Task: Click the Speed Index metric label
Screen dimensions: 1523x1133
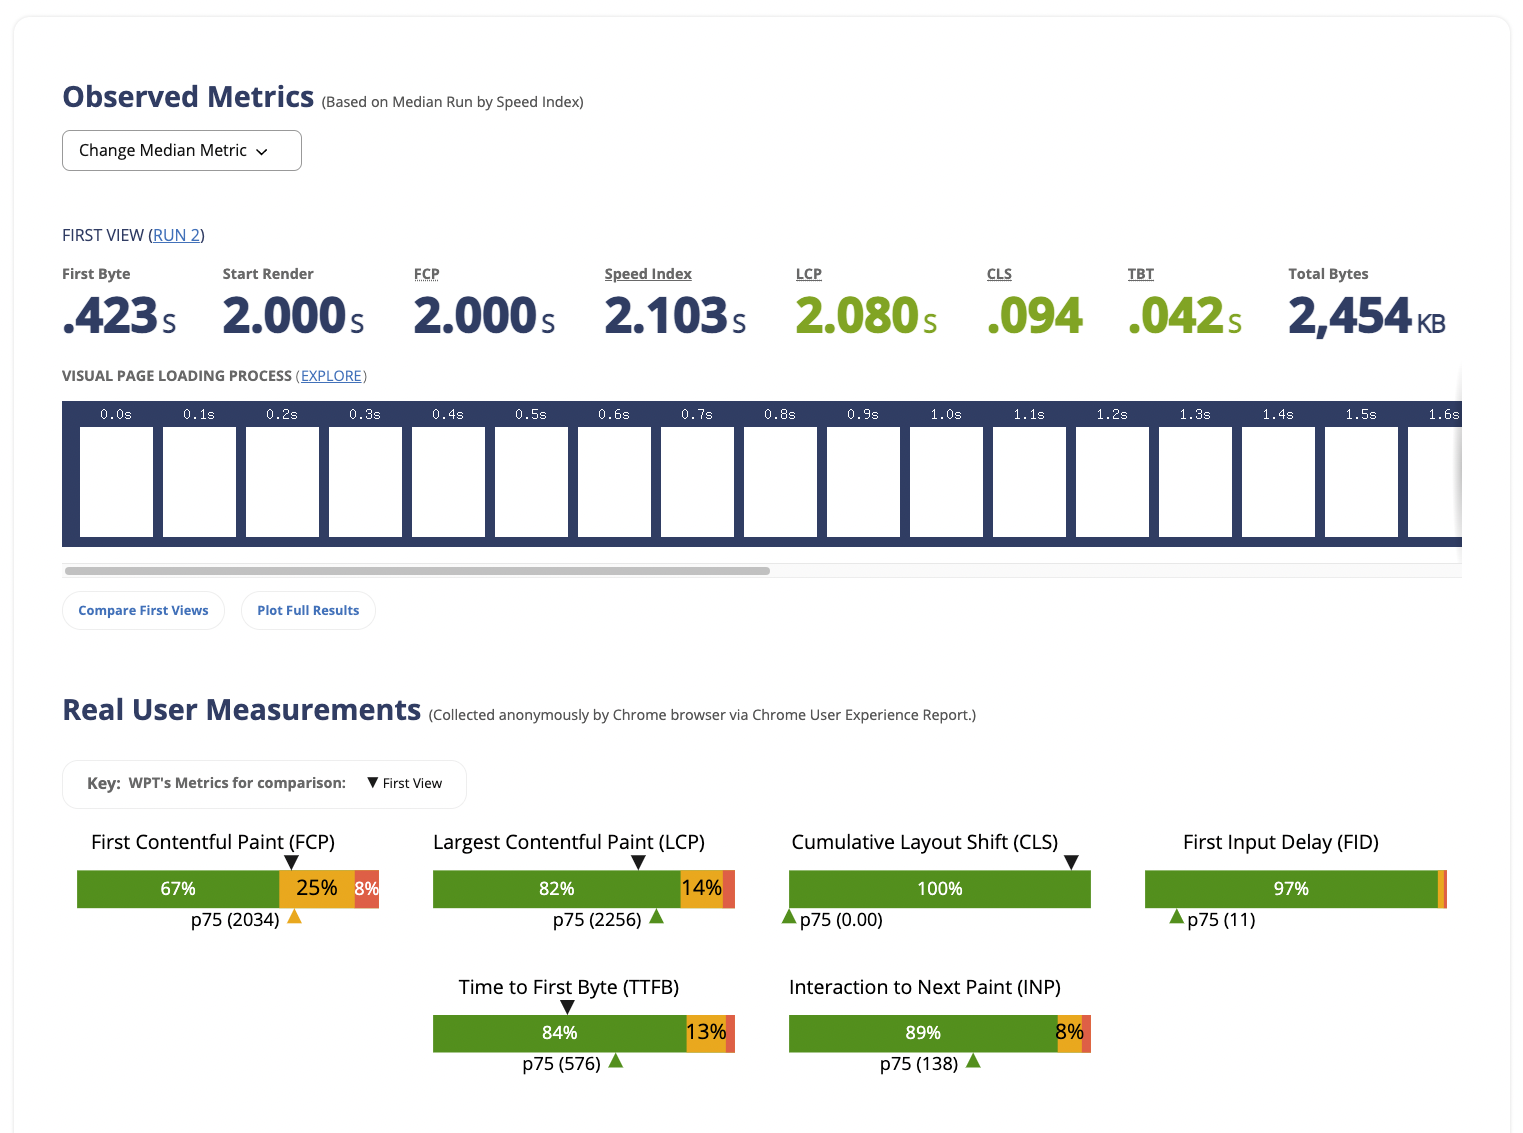Action: (647, 274)
